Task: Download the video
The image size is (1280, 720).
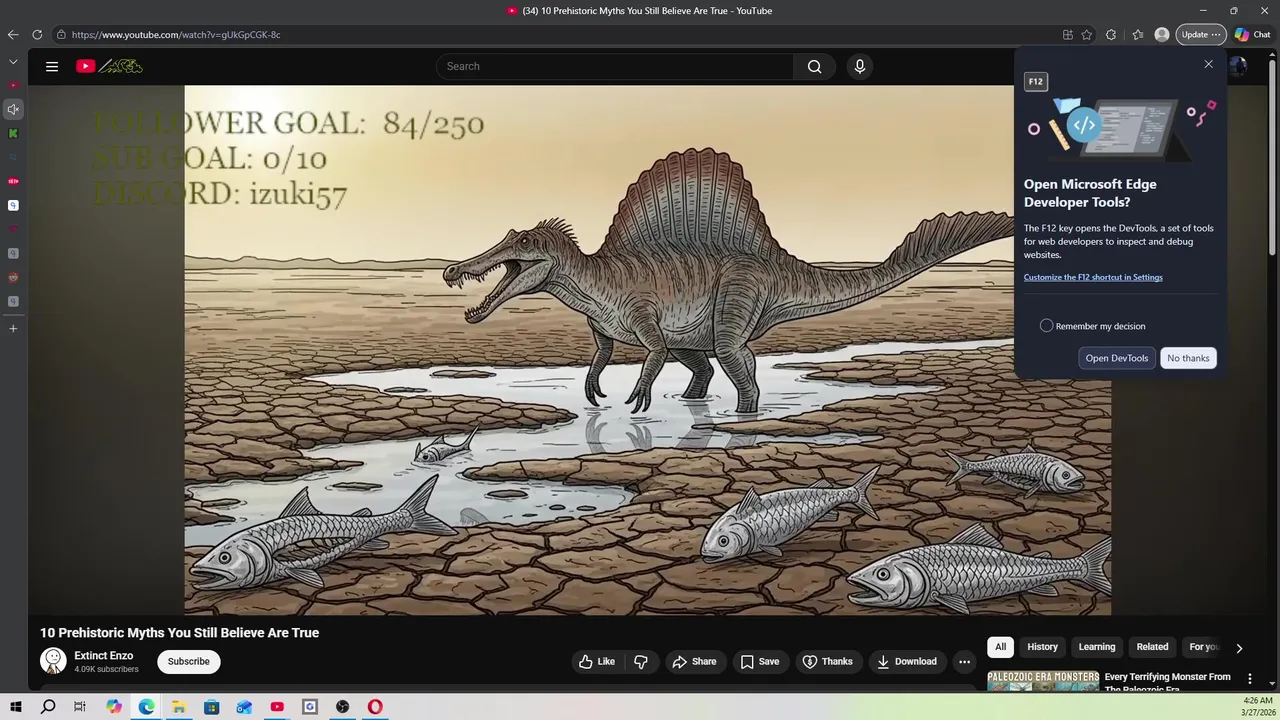Action: pos(907,661)
